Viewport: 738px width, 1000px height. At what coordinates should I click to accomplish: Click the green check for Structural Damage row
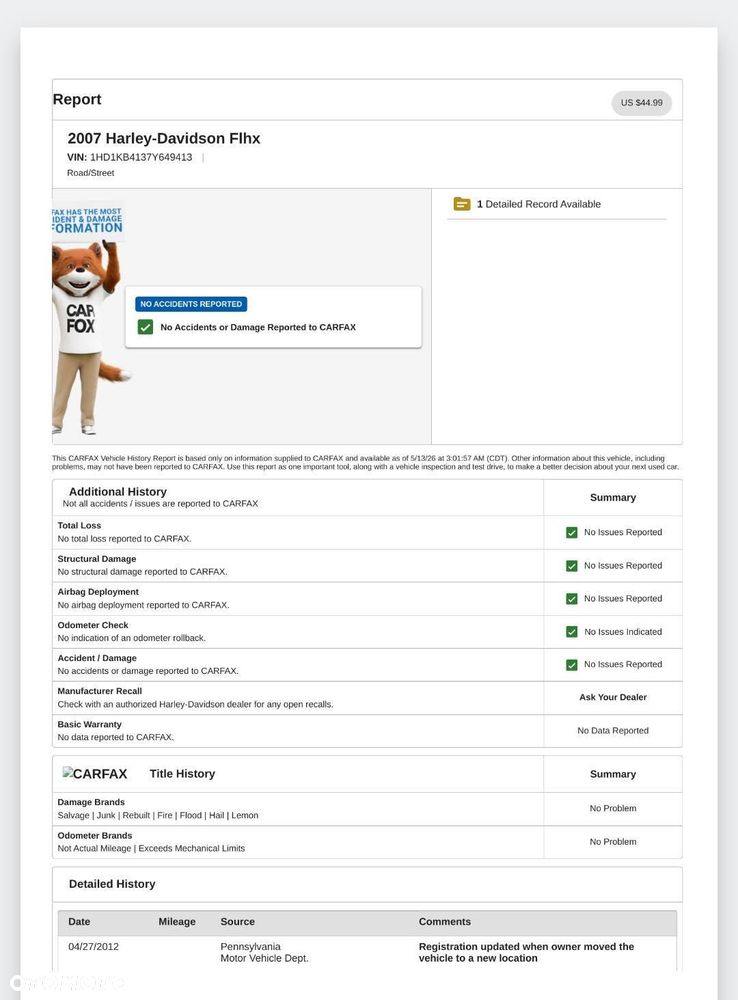pyautogui.click(x=572, y=566)
